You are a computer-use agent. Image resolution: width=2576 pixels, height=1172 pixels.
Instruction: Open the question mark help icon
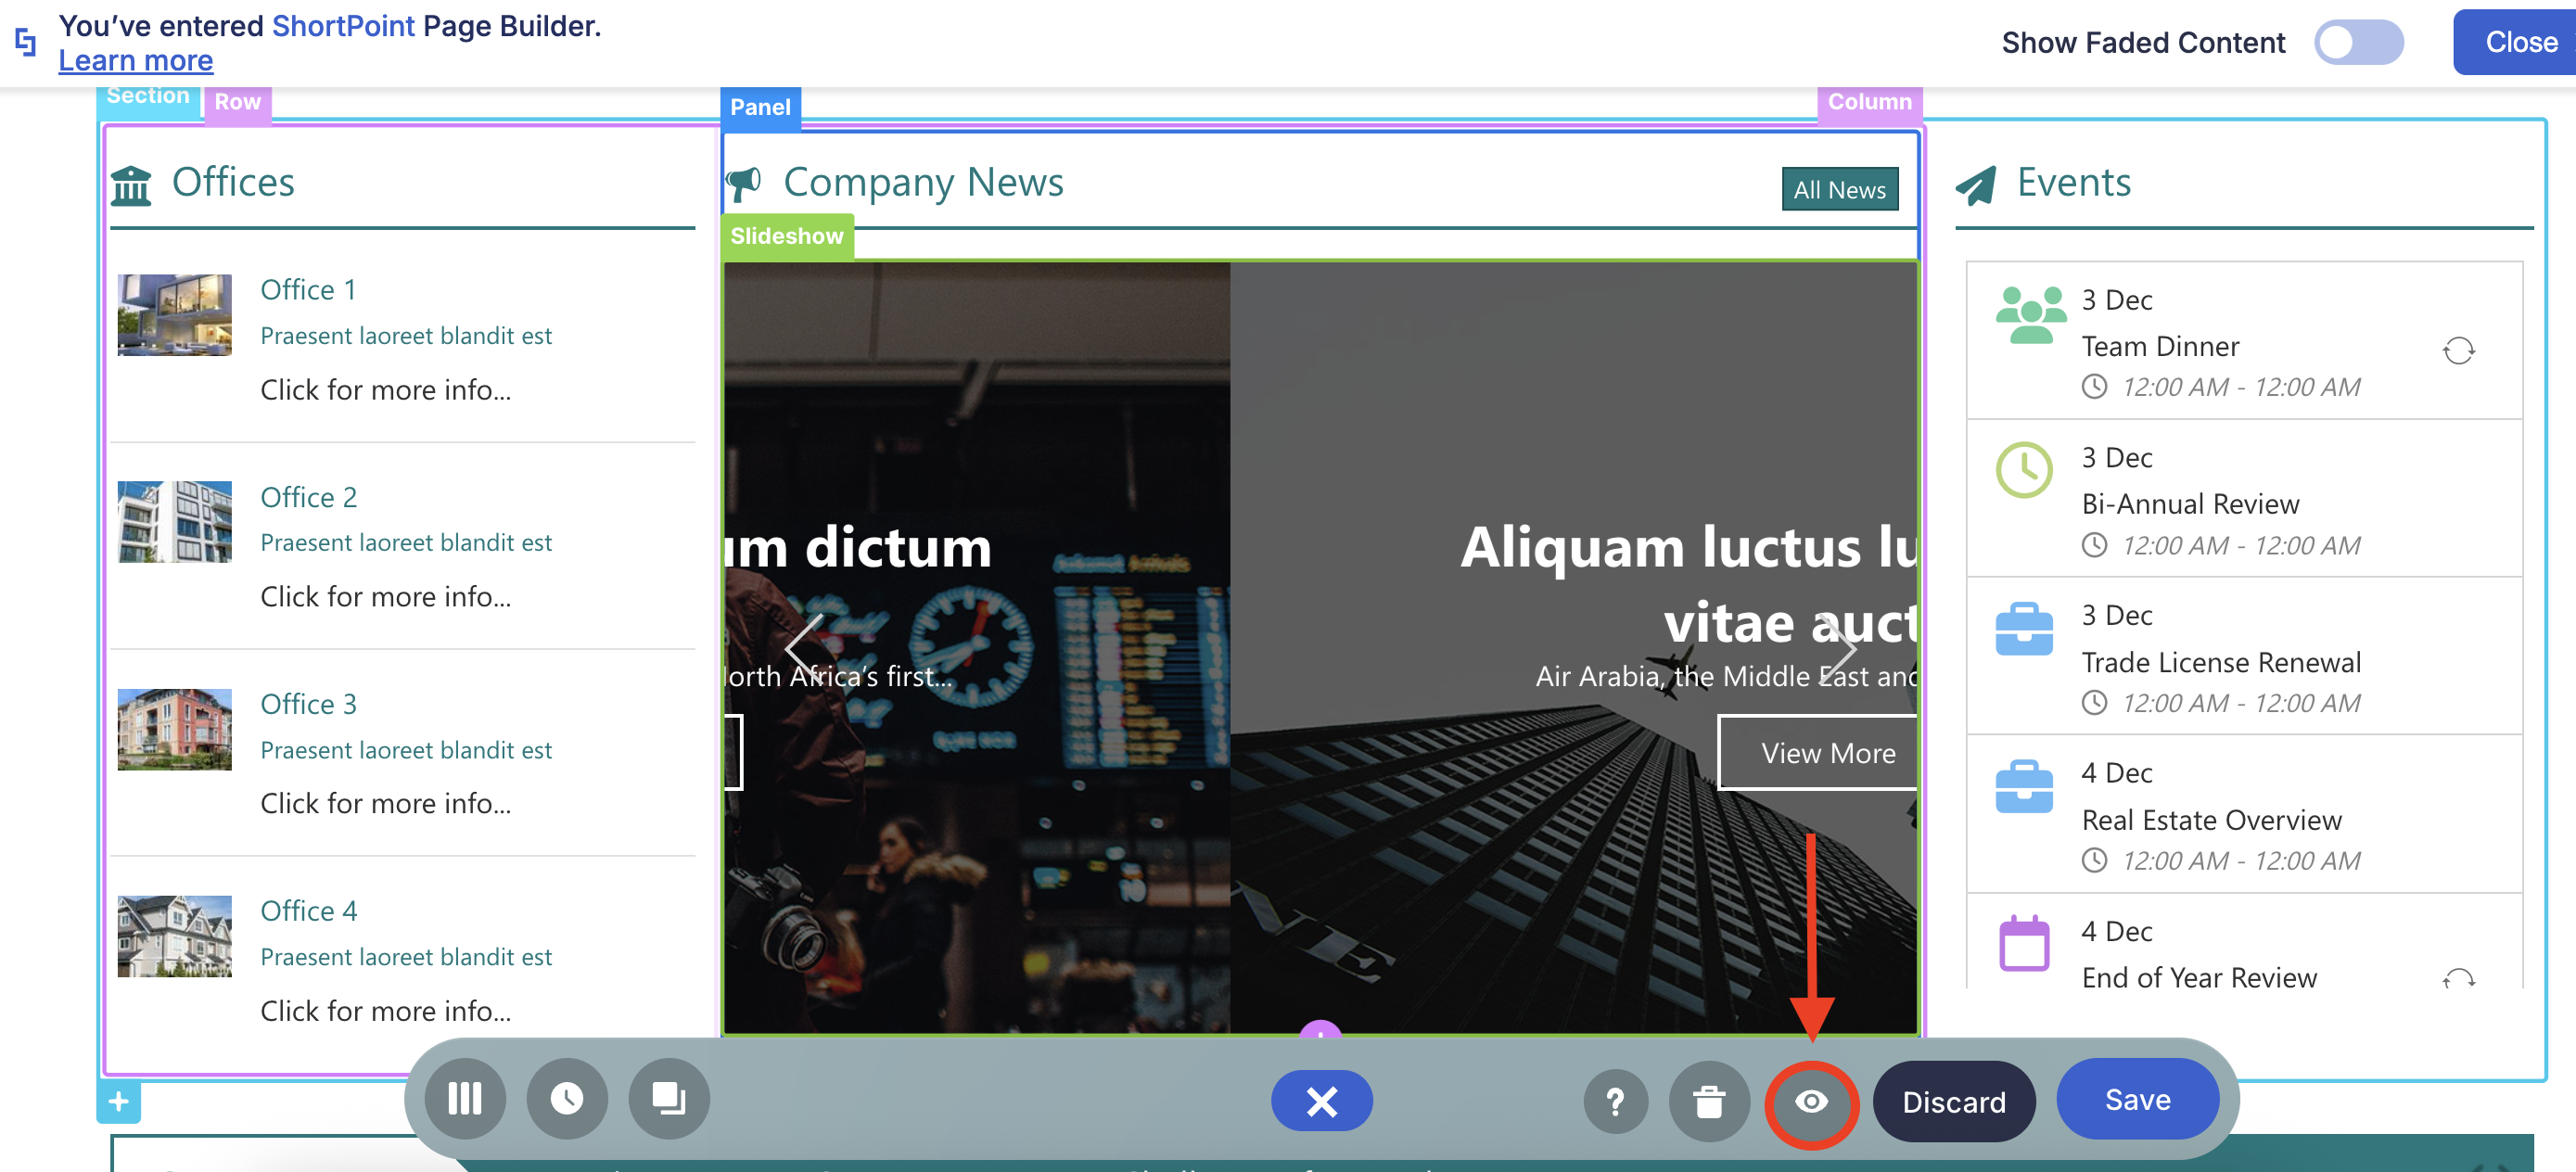[1614, 1101]
